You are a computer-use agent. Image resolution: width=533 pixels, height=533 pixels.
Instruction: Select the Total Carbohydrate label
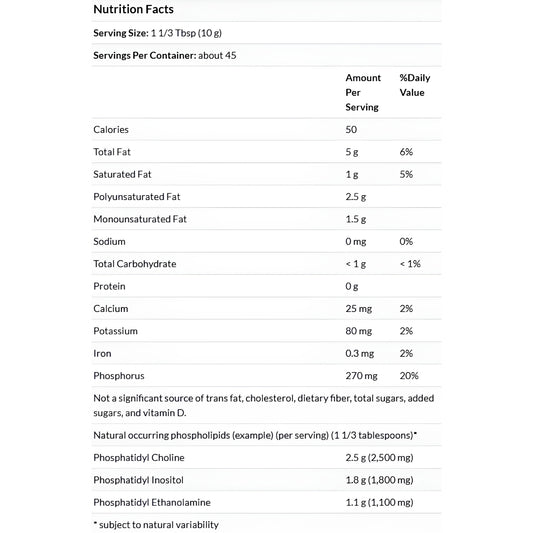135,264
